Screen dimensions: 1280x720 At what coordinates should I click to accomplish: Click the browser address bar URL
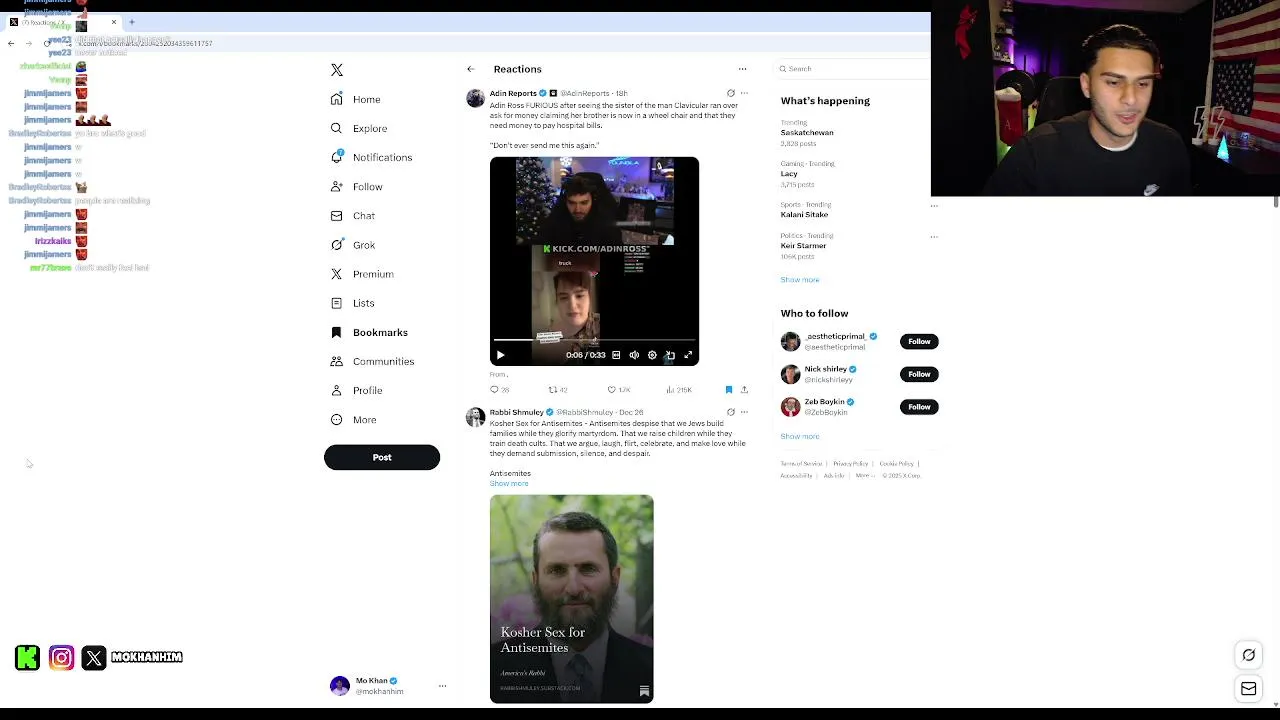145,44
